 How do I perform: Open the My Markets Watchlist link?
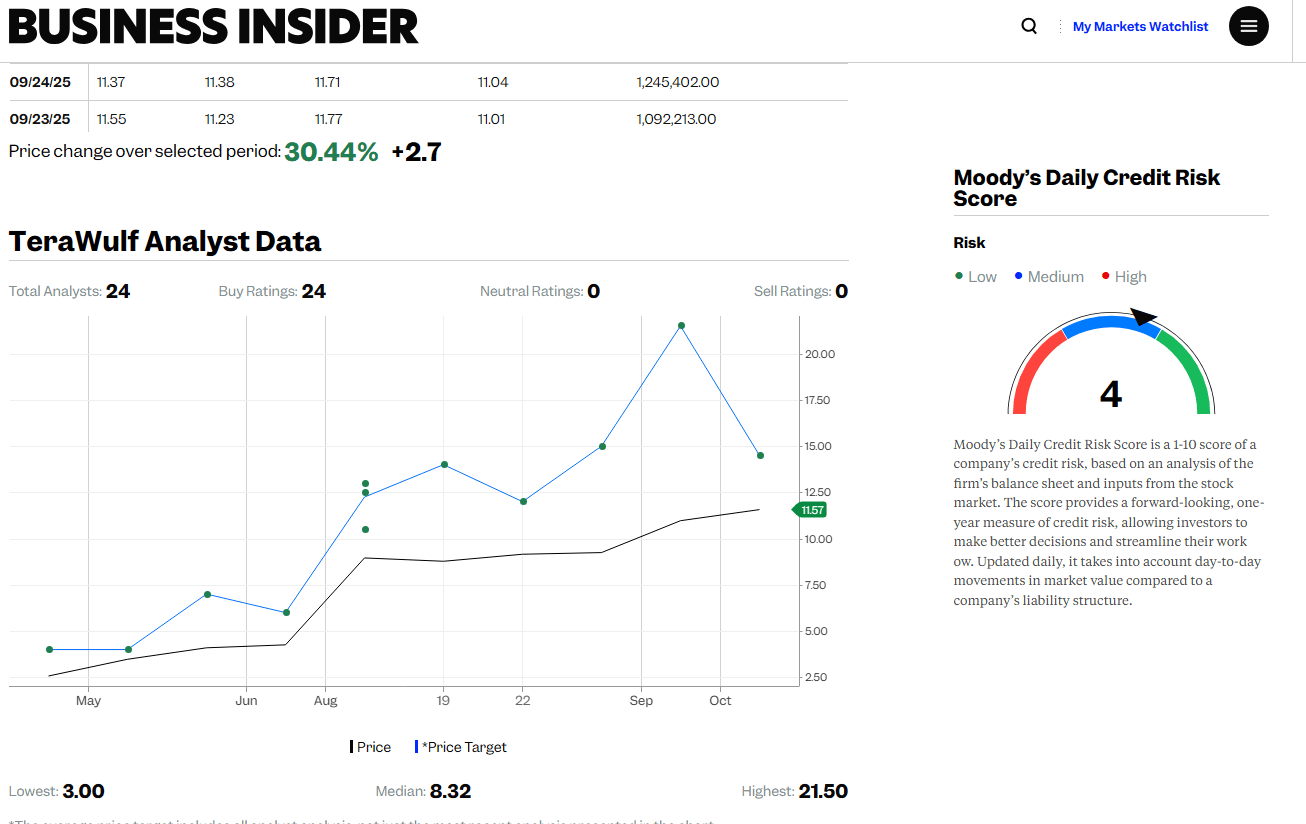coord(1140,26)
